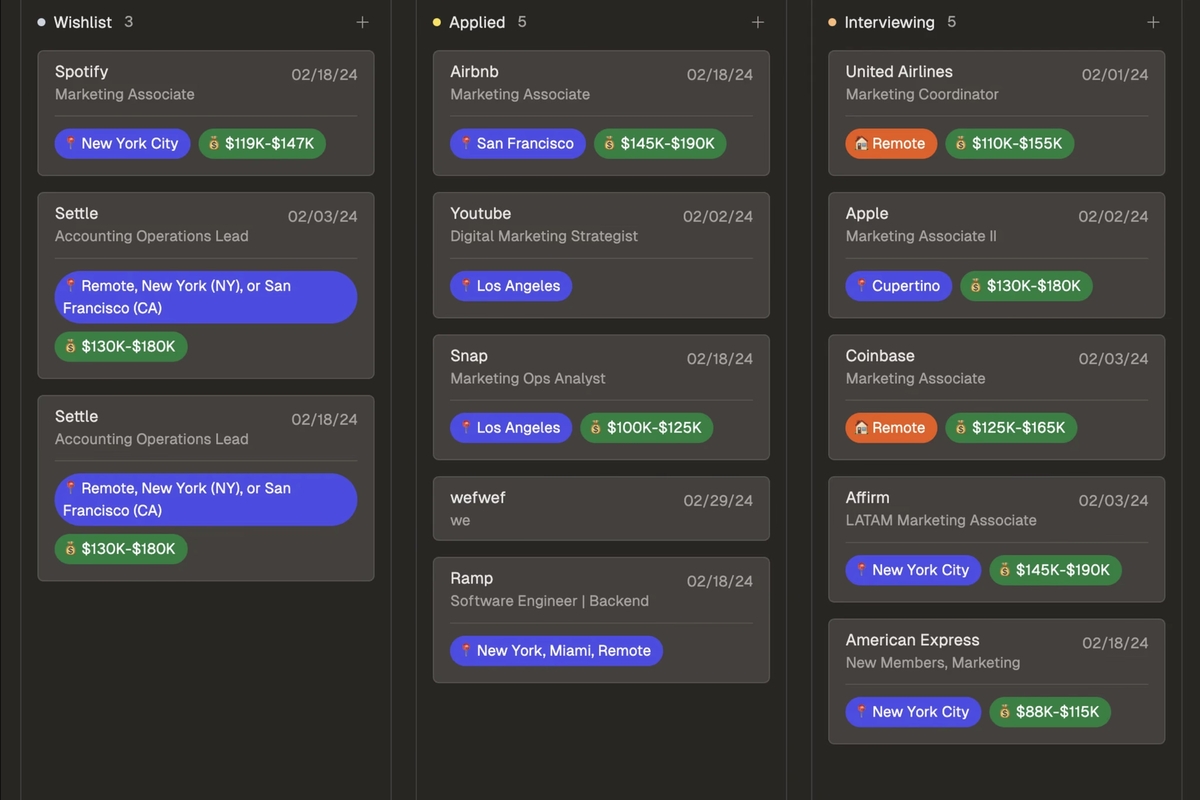Click the New York, Miami, Remote tag
Viewport: 1200px width, 800px height.
point(556,650)
